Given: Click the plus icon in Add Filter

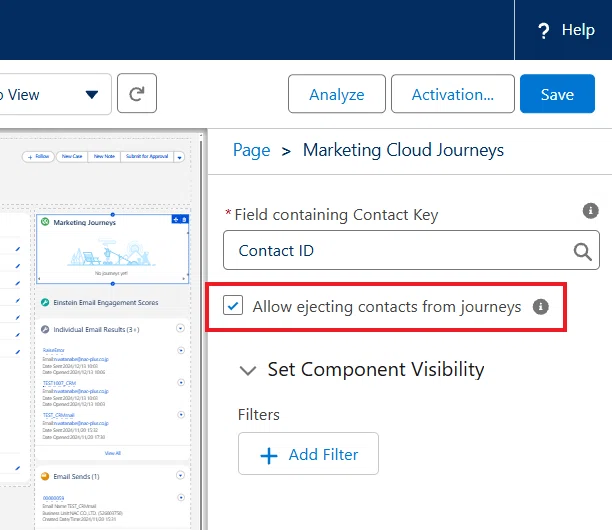Looking at the screenshot, I should (x=269, y=455).
